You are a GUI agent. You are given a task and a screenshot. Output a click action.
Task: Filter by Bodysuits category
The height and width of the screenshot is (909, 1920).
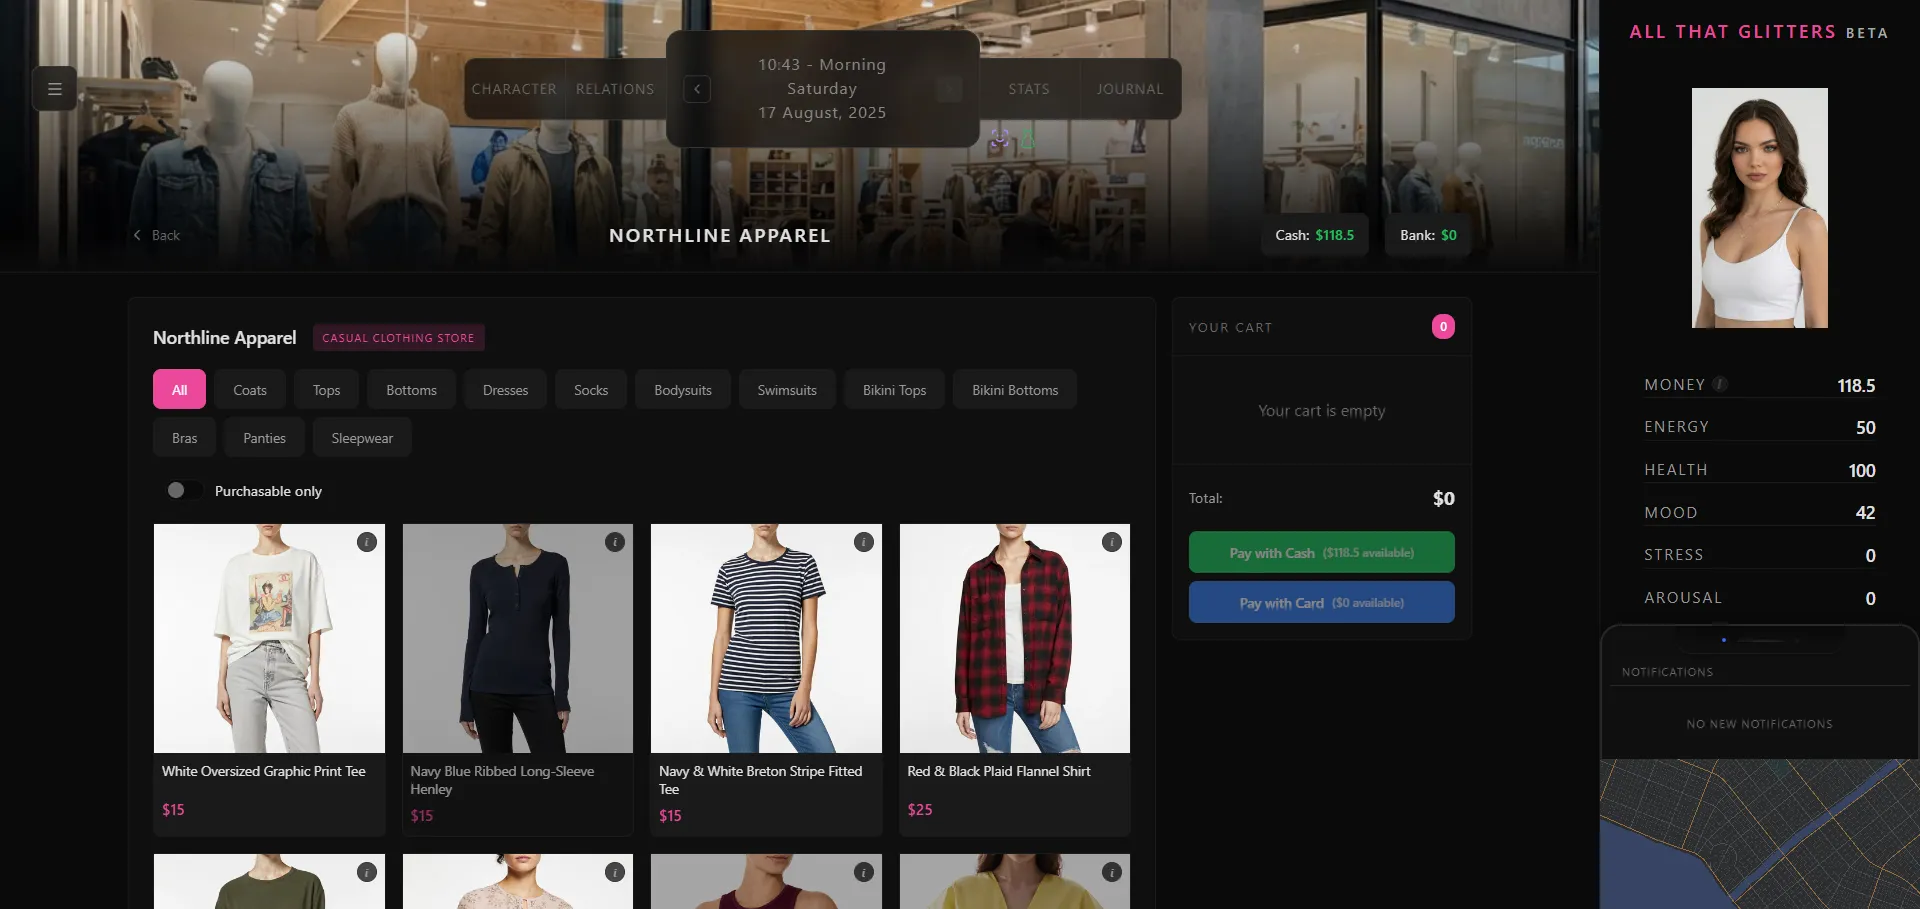tap(683, 390)
